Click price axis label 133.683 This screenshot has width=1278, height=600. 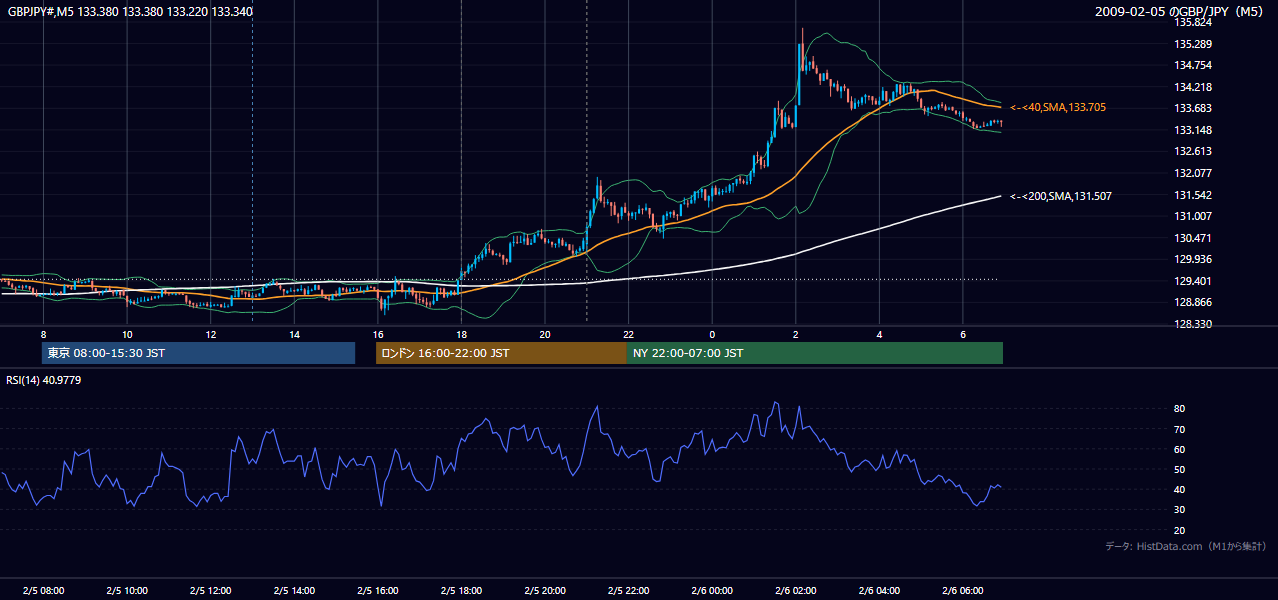point(1191,108)
